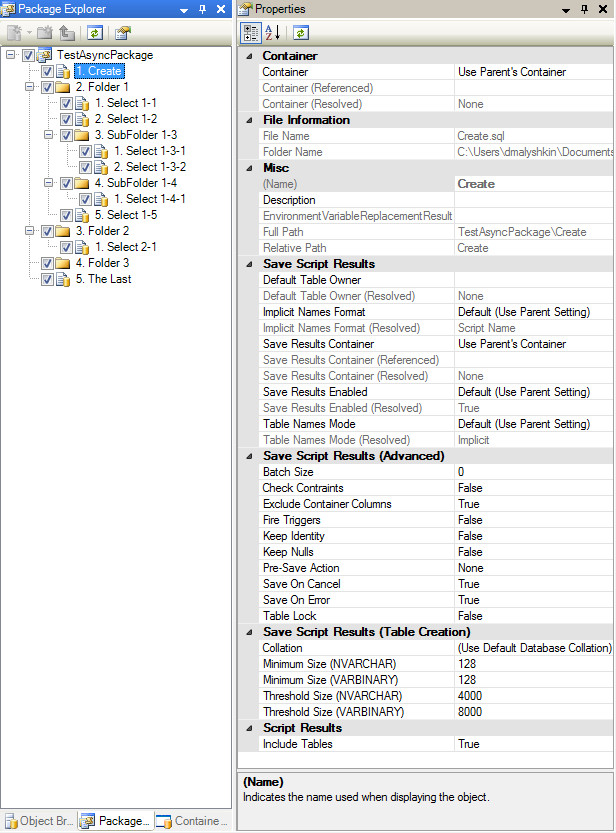Collapse the 4. SubFolder 1-4 node
616x833 pixels.
(x=48, y=183)
